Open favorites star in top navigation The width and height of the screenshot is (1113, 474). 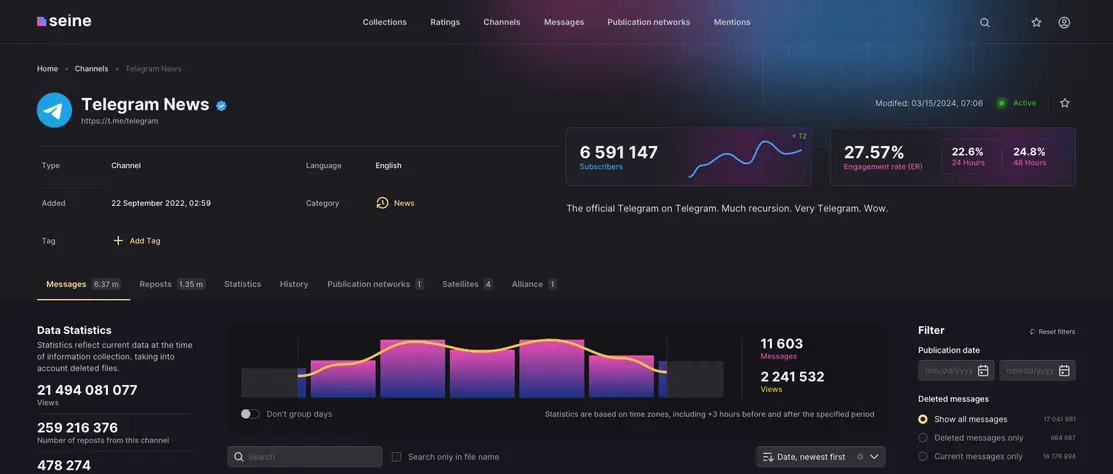click(x=1036, y=23)
